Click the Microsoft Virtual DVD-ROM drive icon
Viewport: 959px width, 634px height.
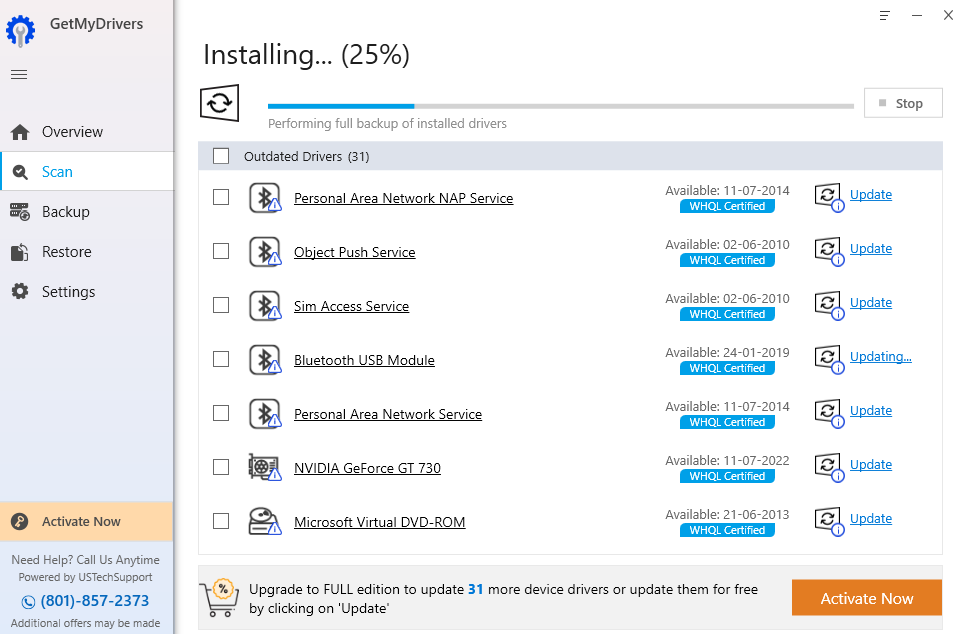click(264, 521)
